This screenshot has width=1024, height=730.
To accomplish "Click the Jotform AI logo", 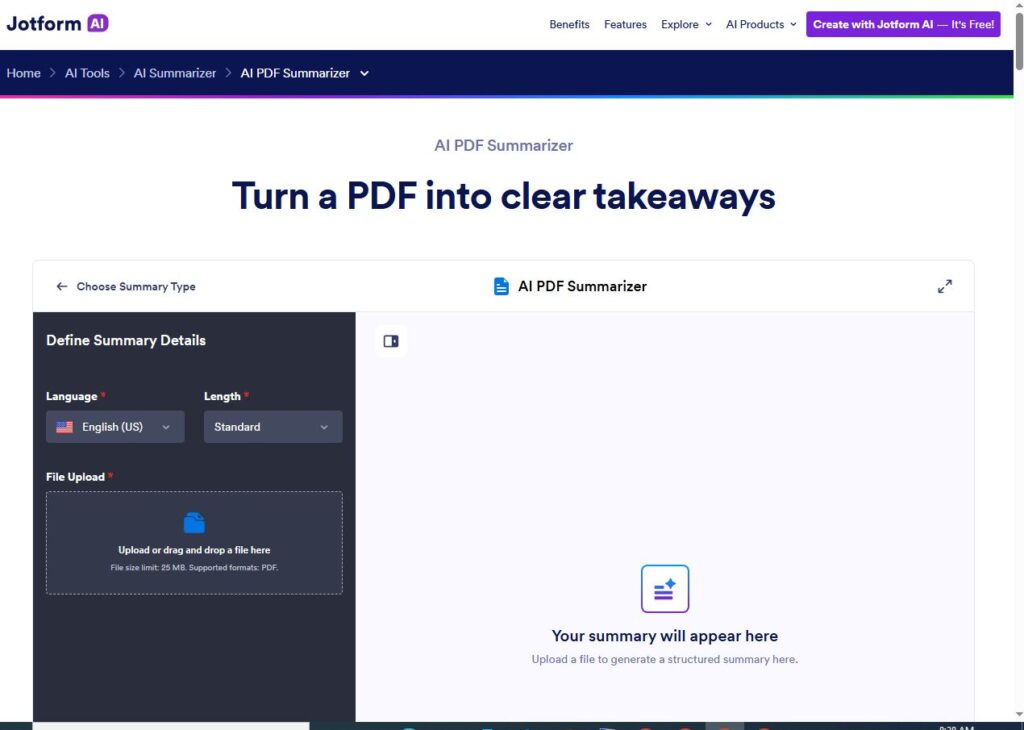I will pos(57,24).
